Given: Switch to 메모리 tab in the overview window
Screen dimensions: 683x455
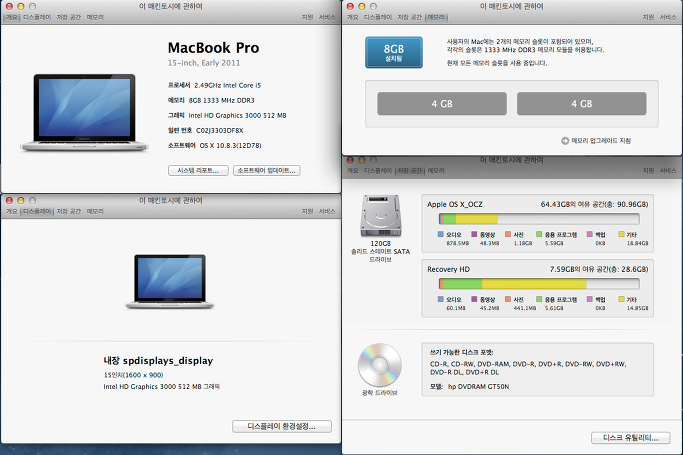Looking at the screenshot, I should (x=95, y=17).
